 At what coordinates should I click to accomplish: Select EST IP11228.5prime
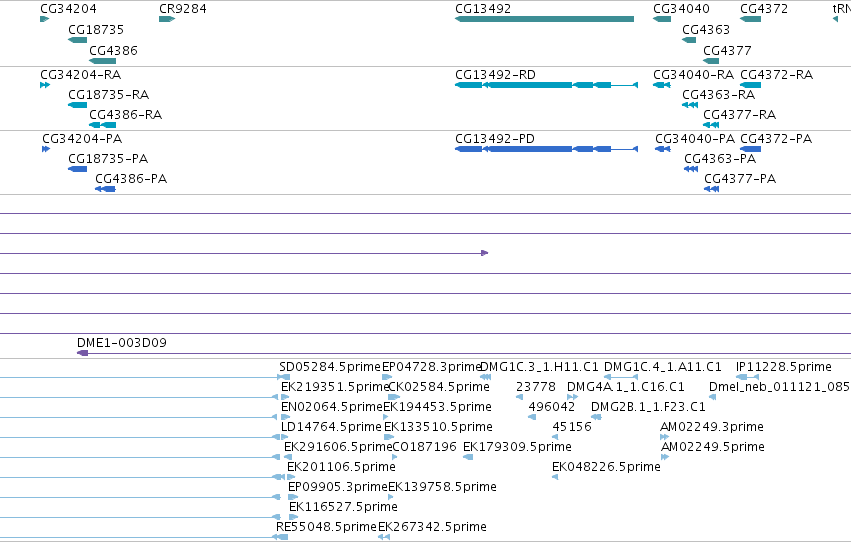pos(784,367)
